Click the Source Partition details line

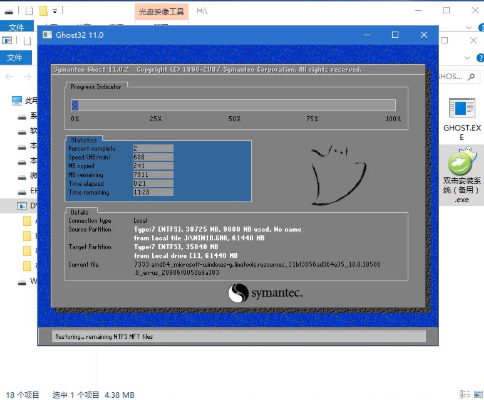click(x=217, y=229)
